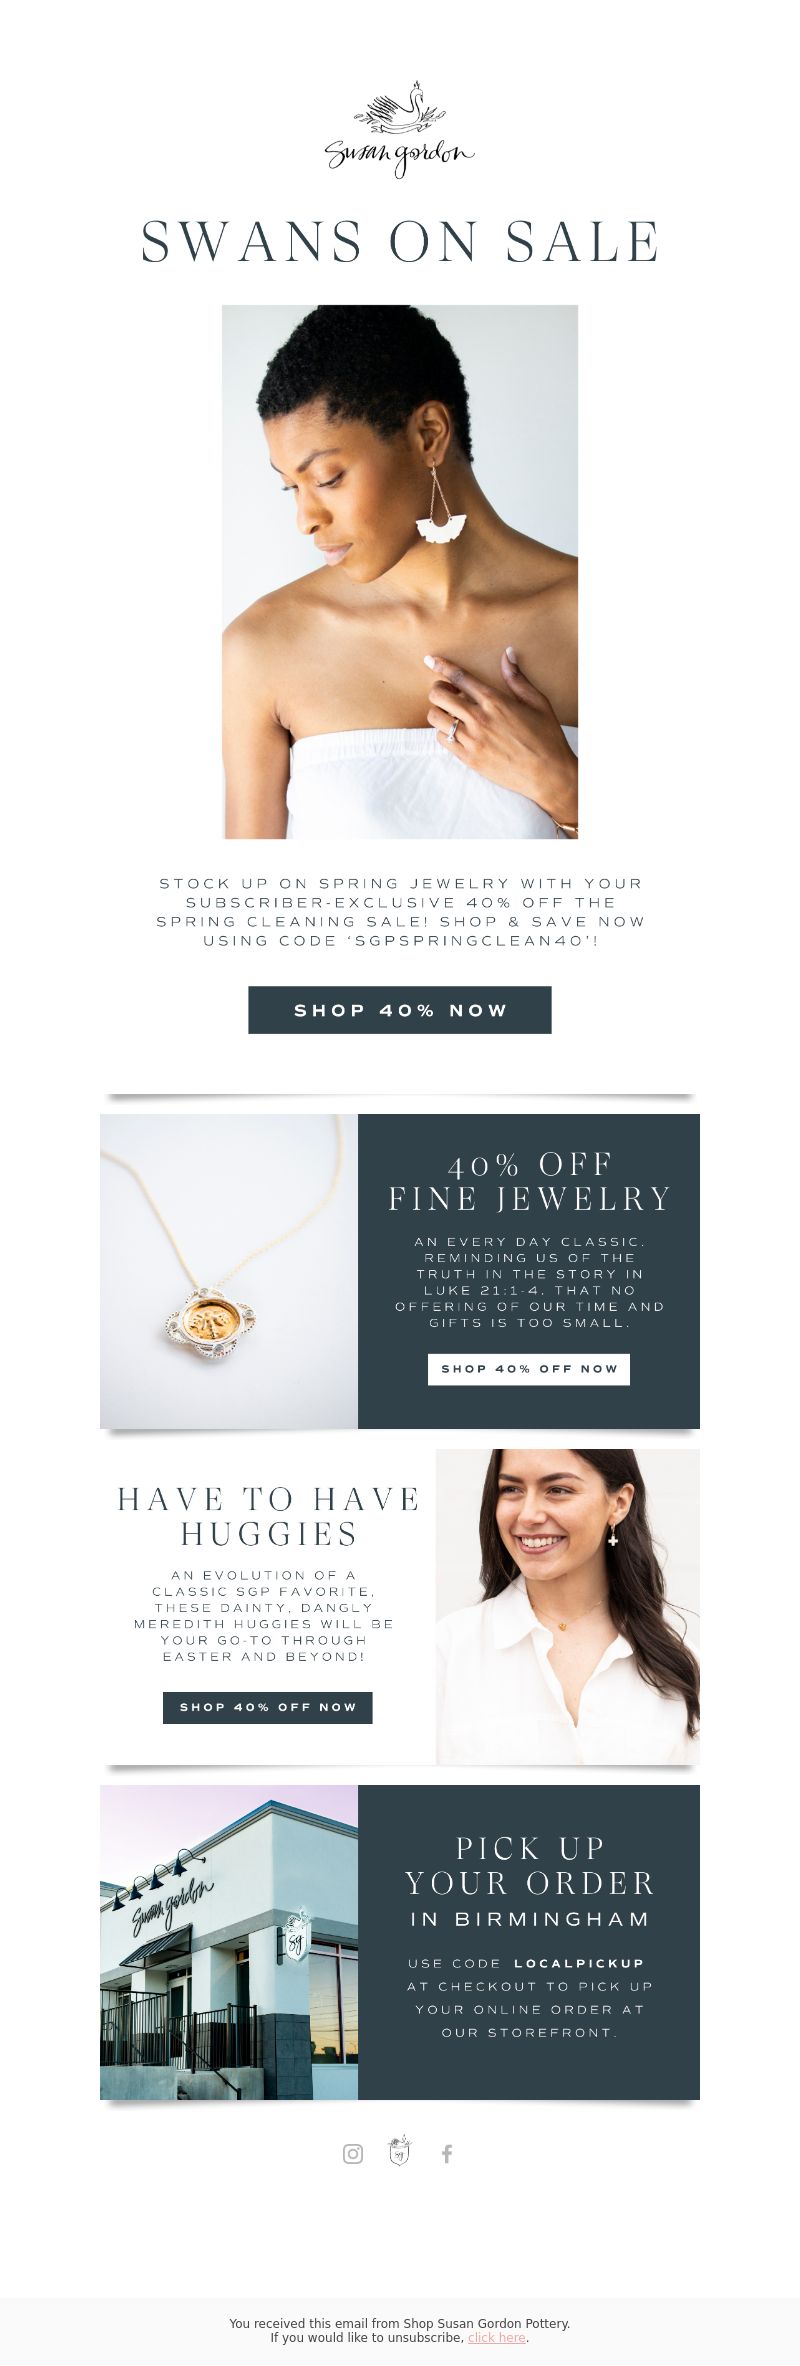Click white Shop 40% Off Now button
The image size is (800, 2366).
[x=529, y=1369]
